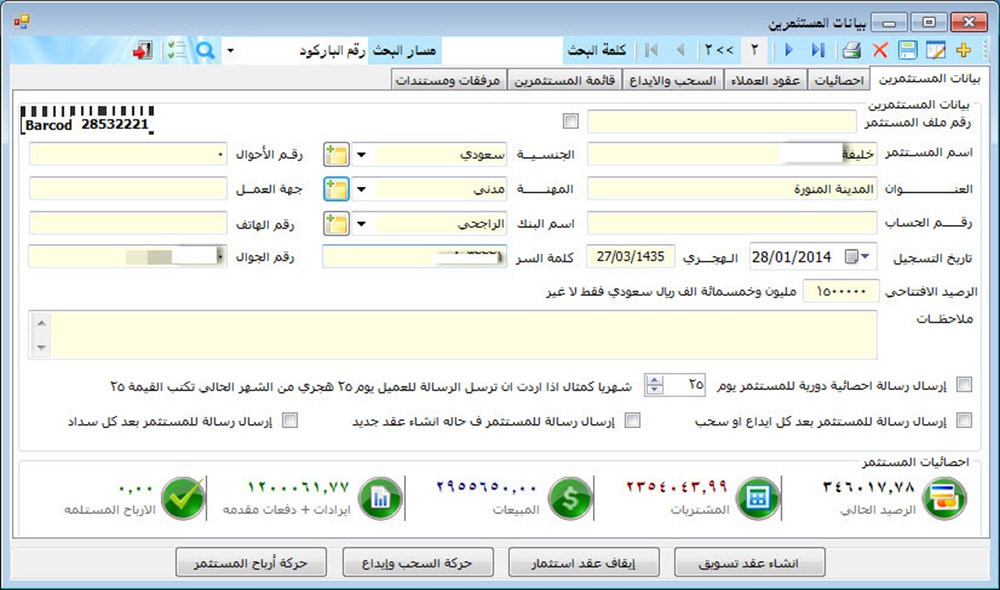This screenshot has height=590, width=1000.
Task: Go to the last record with the navigation arrow
Action: coord(818,50)
